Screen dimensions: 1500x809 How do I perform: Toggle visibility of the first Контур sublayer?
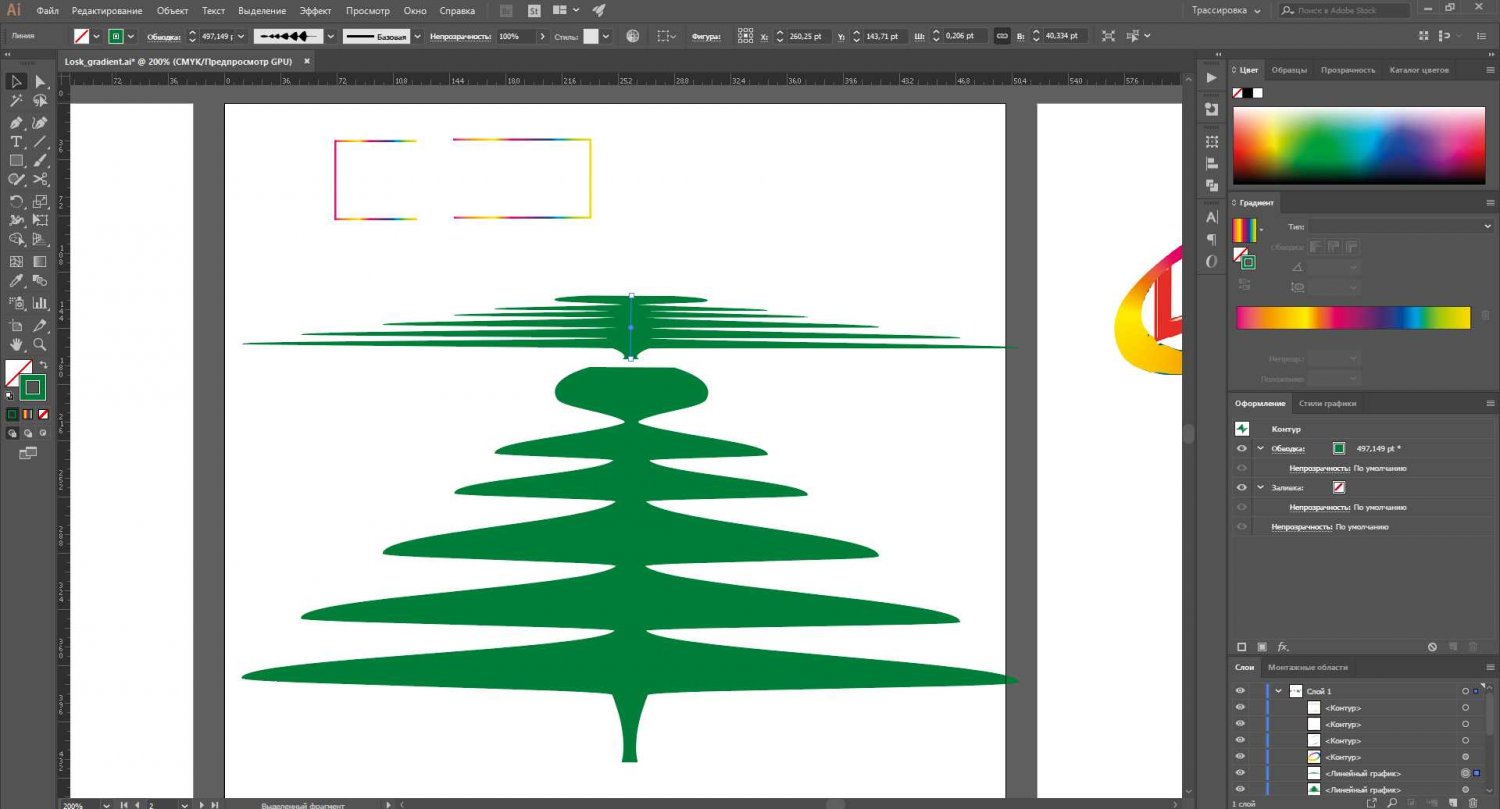coord(1240,708)
